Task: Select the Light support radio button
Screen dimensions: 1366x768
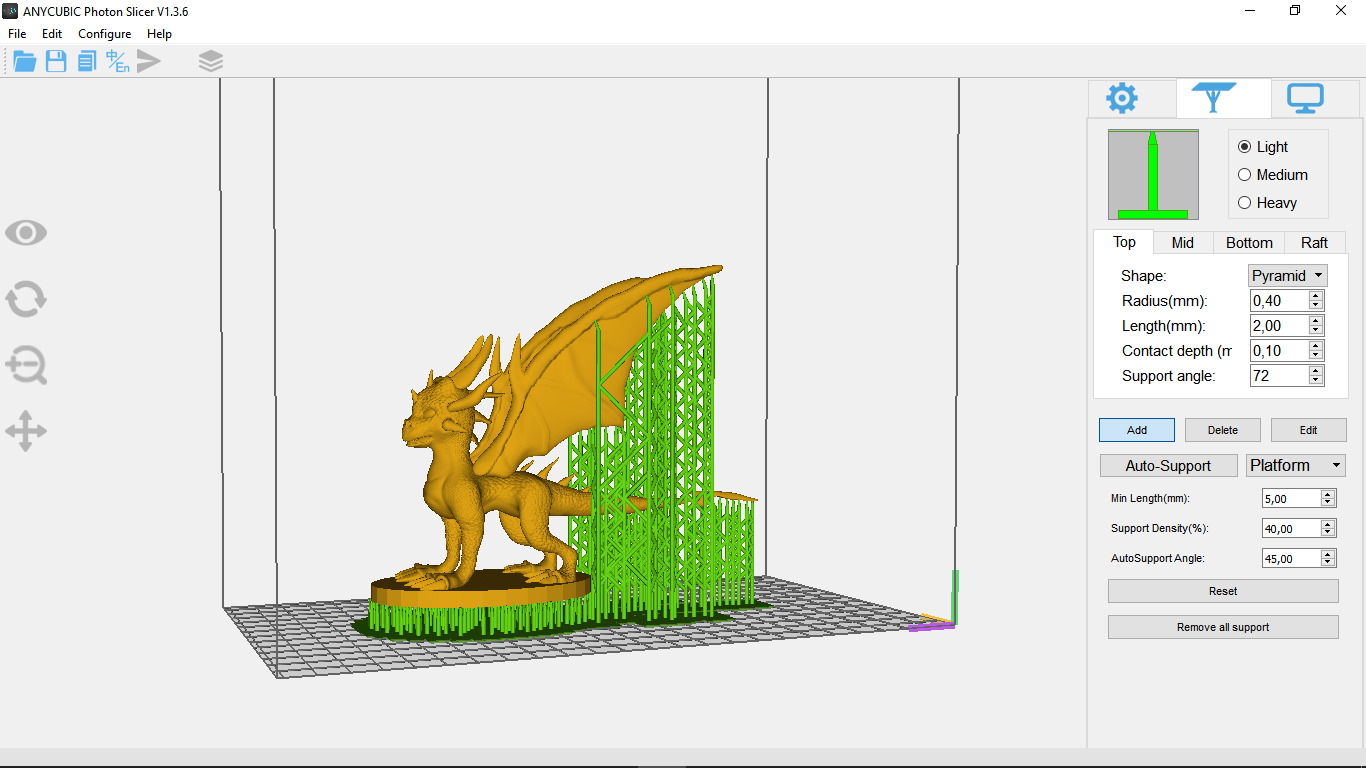Action: [x=1245, y=147]
